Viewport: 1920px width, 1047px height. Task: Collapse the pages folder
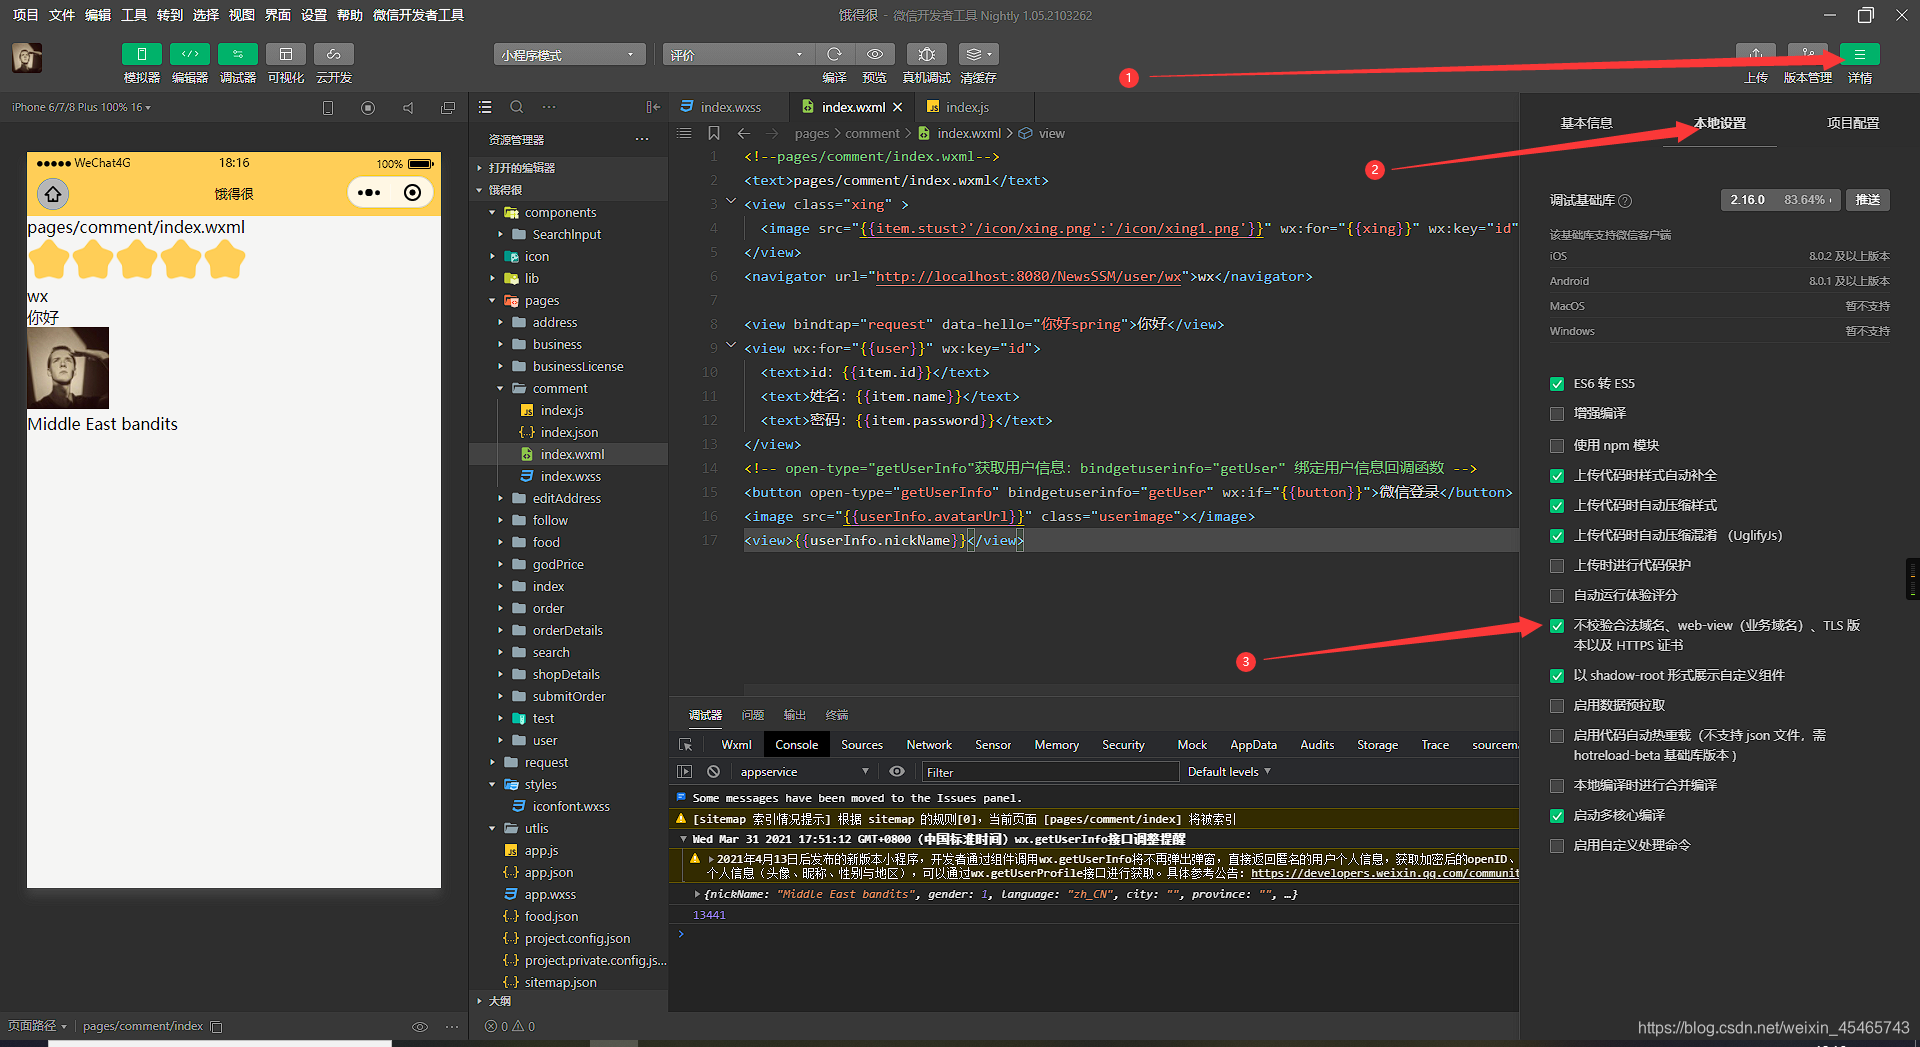point(492,301)
